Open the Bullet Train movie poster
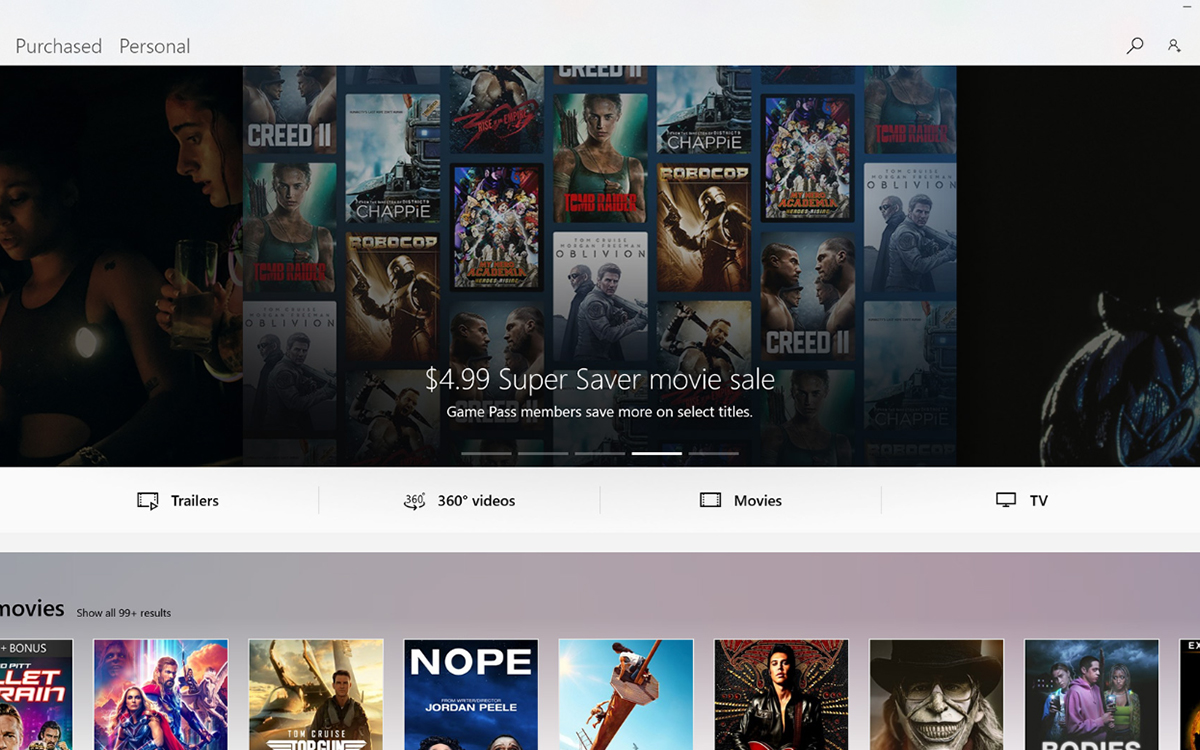The height and width of the screenshot is (750, 1200). coord(36,695)
